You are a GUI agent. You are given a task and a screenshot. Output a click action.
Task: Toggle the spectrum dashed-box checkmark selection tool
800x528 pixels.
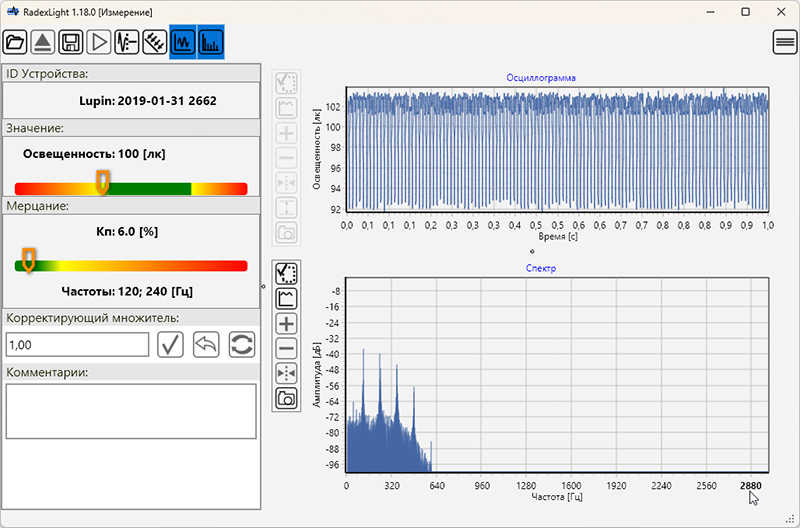click(x=286, y=273)
